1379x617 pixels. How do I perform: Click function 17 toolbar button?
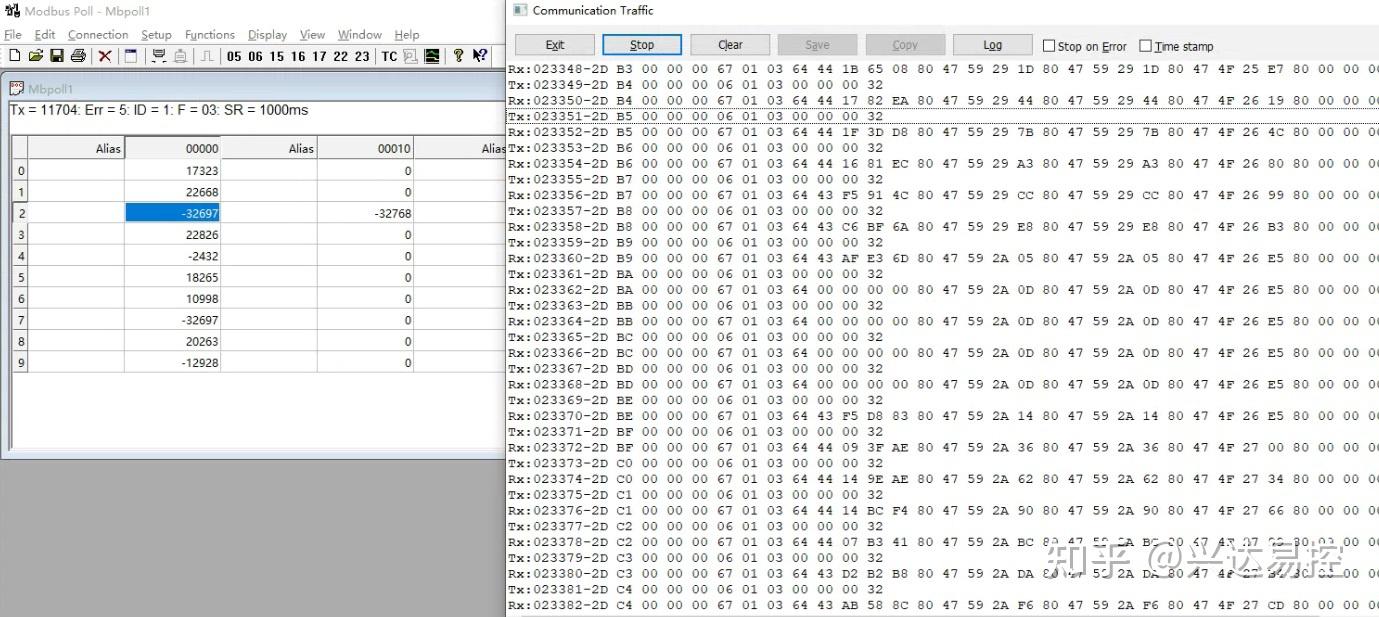(x=319, y=56)
